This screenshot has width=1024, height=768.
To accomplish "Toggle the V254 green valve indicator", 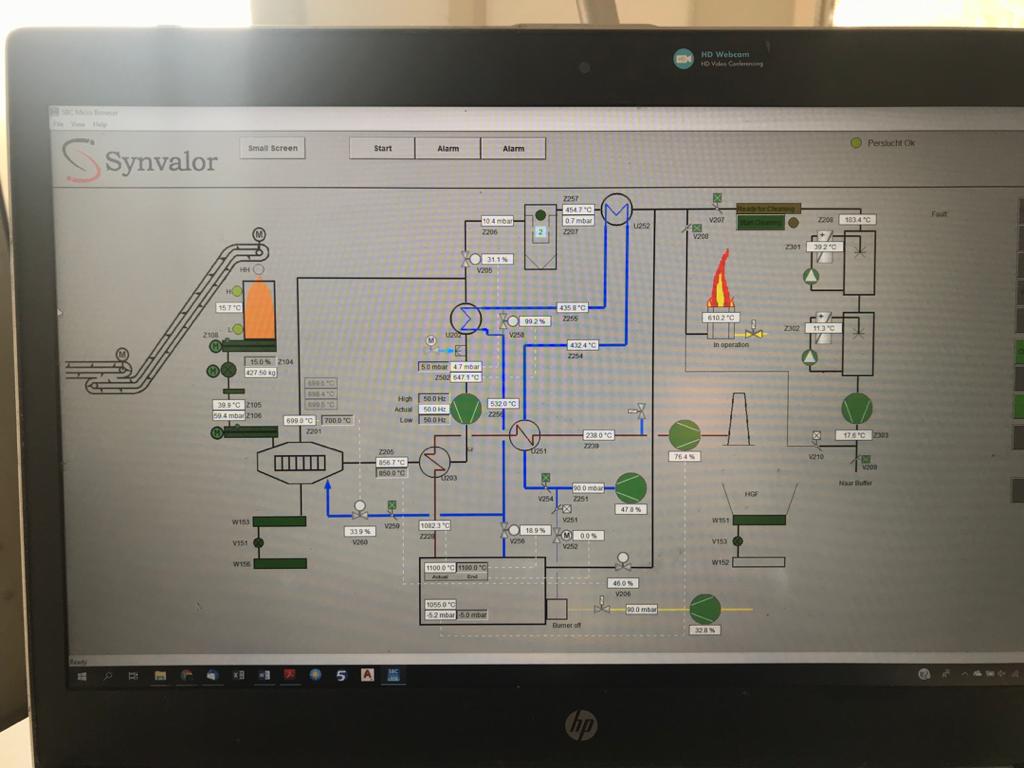I will coord(545,485).
